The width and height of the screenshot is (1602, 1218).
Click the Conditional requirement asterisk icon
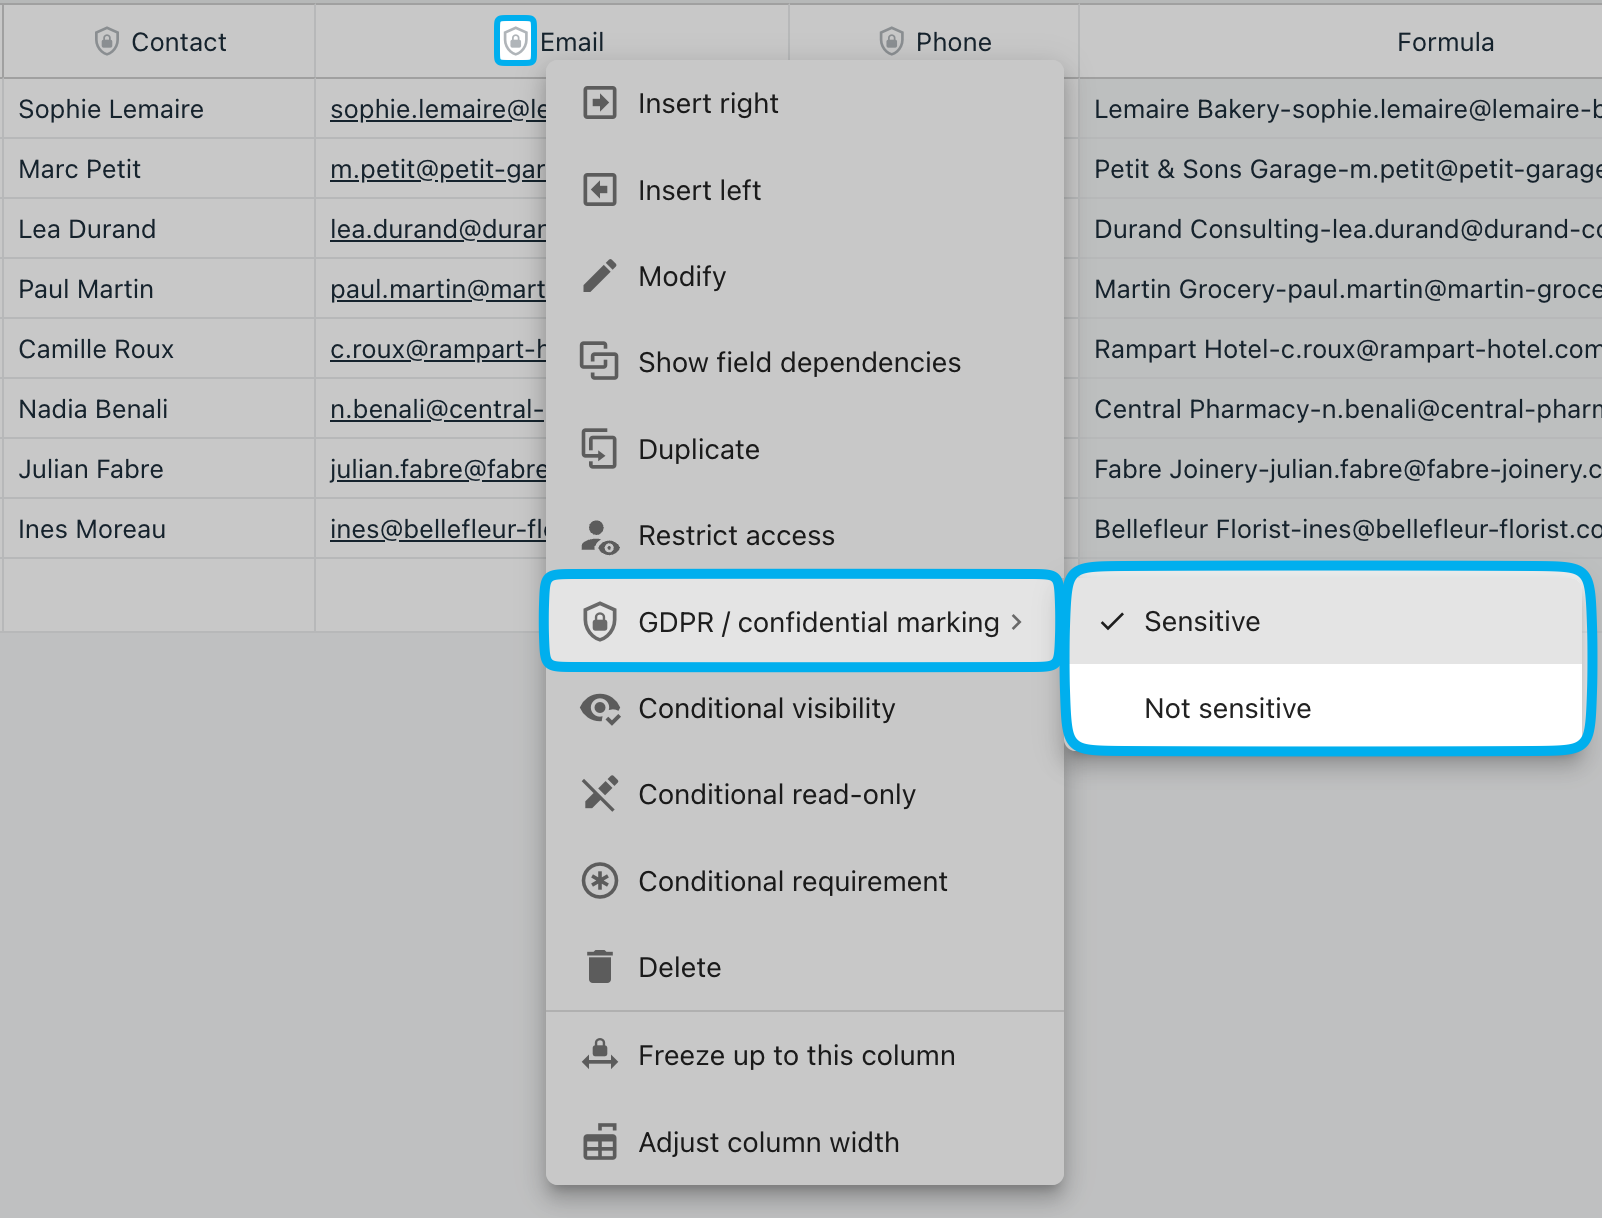tap(600, 881)
